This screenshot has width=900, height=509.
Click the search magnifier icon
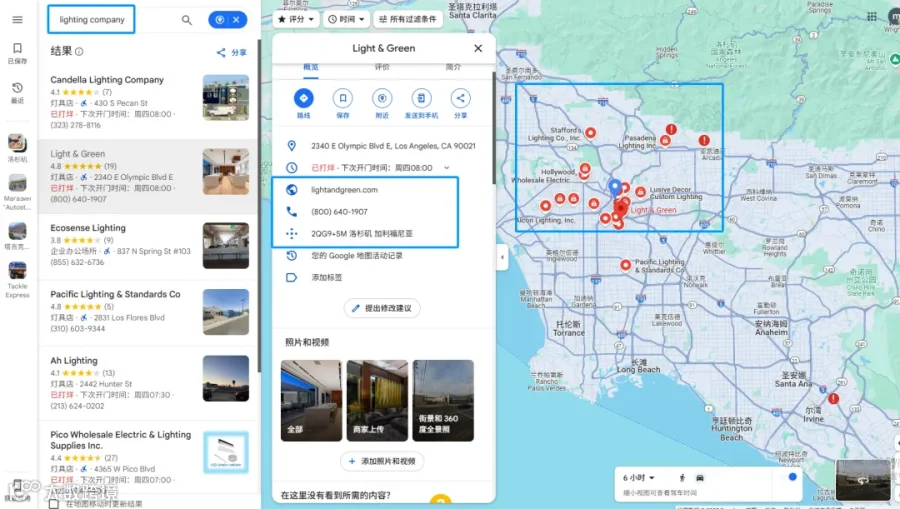(187, 20)
